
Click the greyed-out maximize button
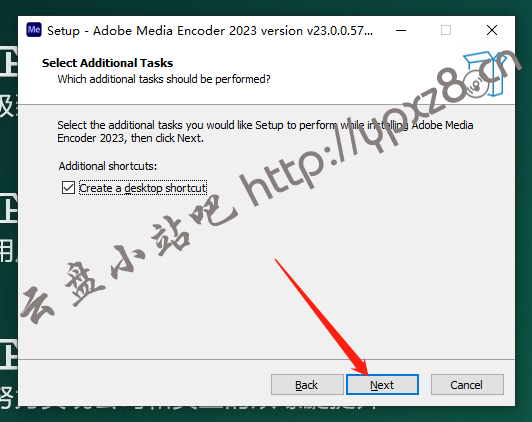pos(446,30)
